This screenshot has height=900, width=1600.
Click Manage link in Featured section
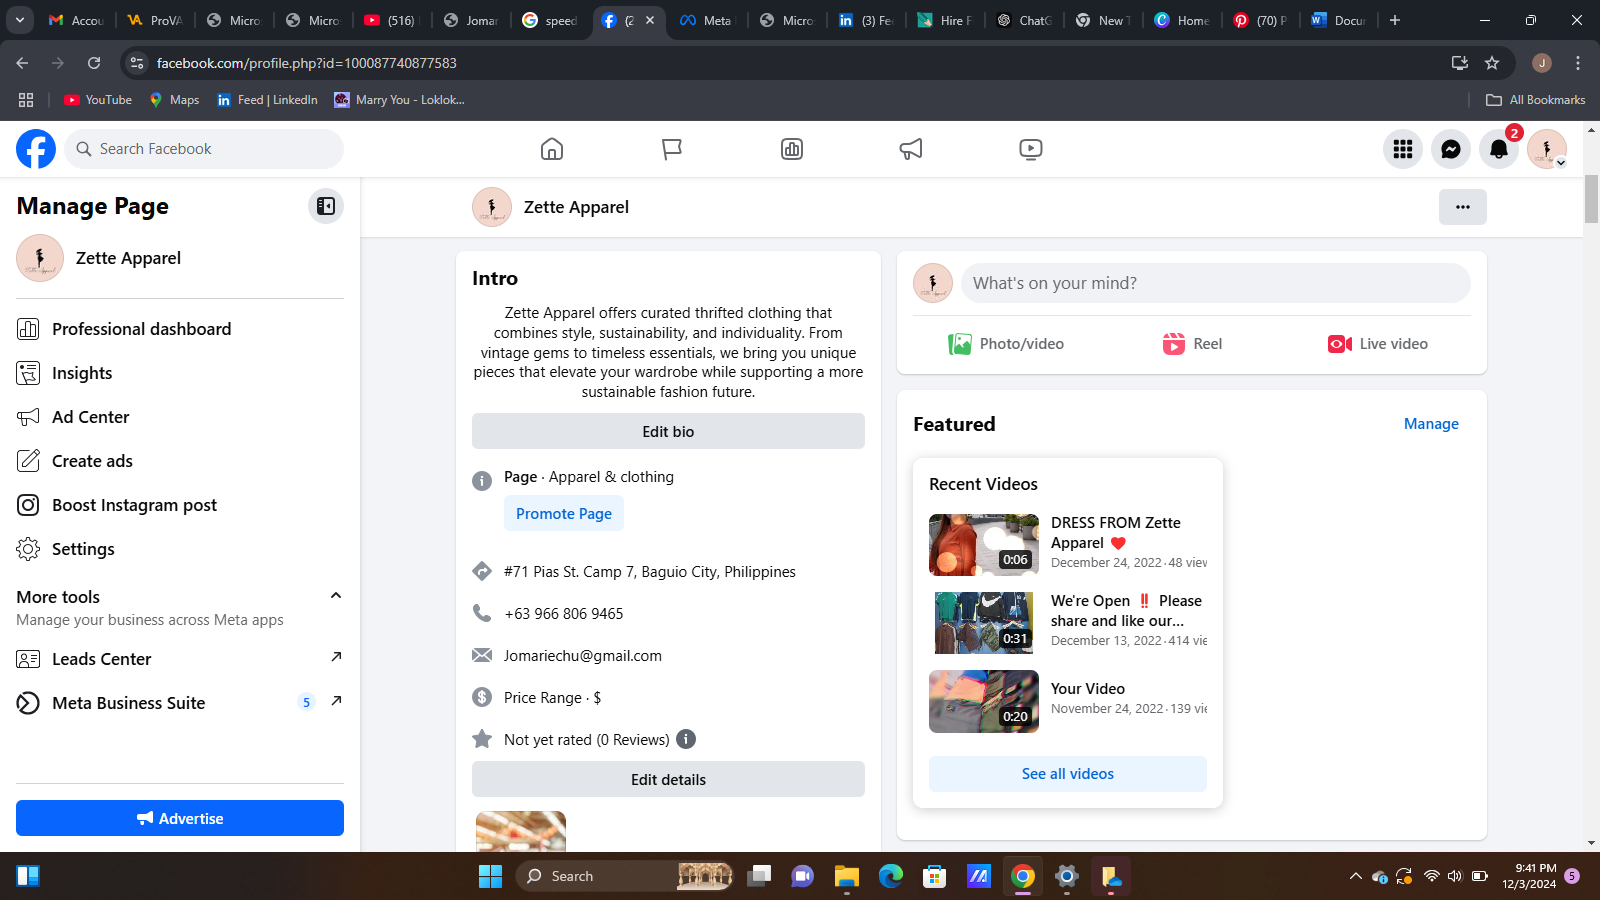coord(1431,424)
